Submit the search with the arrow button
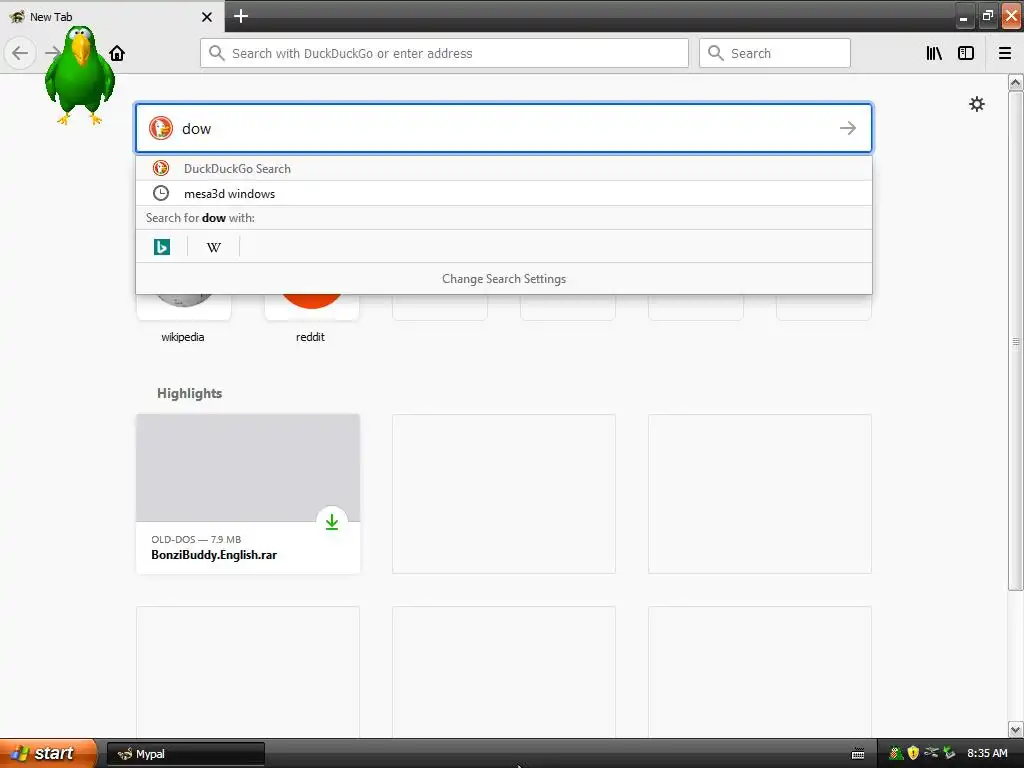Viewport: 1024px width, 768px height. (x=848, y=128)
